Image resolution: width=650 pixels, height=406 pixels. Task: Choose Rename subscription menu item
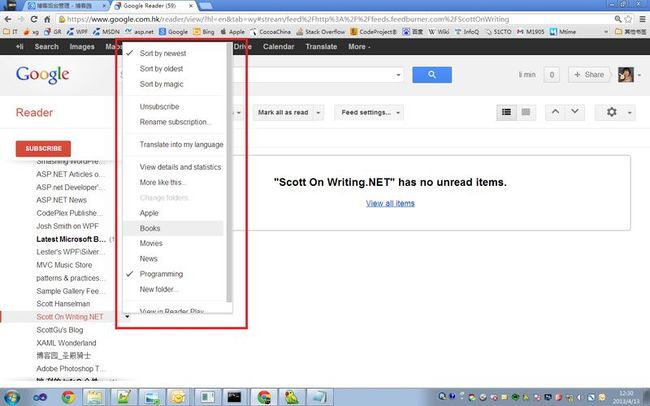coord(173,122)
